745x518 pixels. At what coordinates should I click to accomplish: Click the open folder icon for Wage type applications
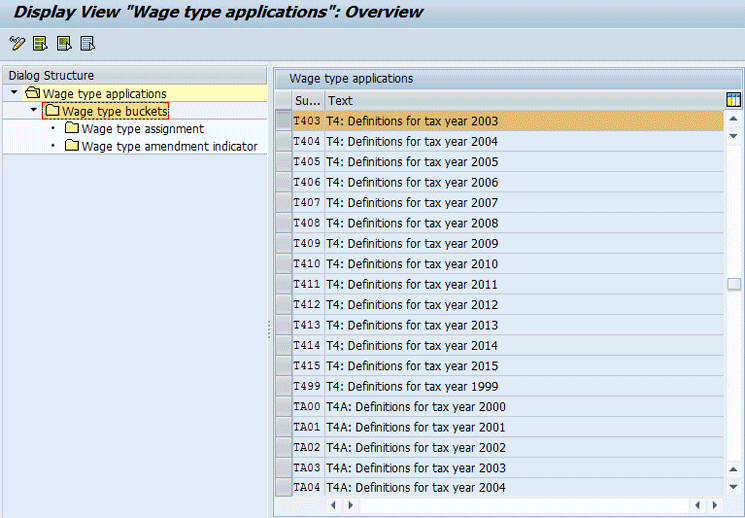pyautogui.click(x=32, y=94)
